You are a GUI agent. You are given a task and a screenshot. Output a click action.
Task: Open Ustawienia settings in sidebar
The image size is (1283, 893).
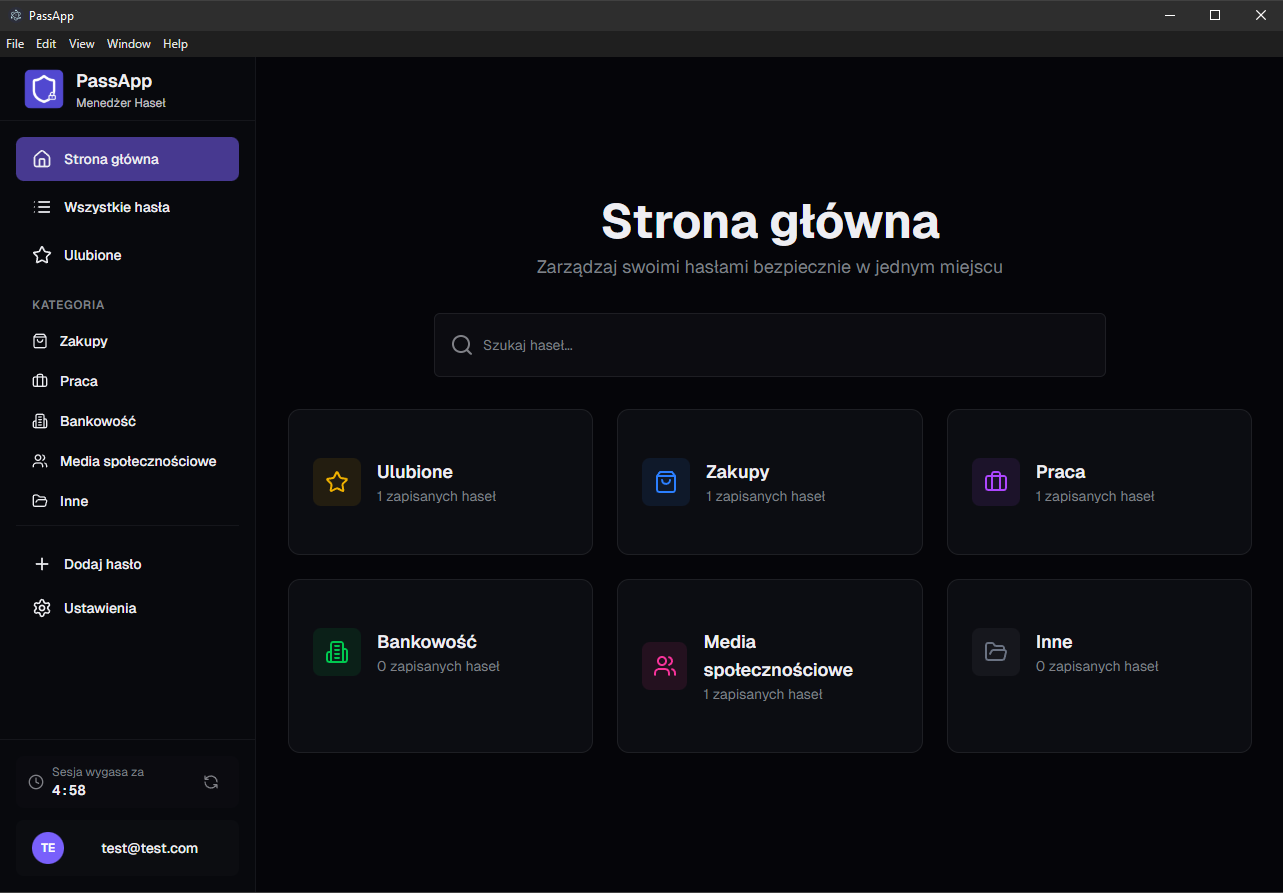(x=100, y=608)
